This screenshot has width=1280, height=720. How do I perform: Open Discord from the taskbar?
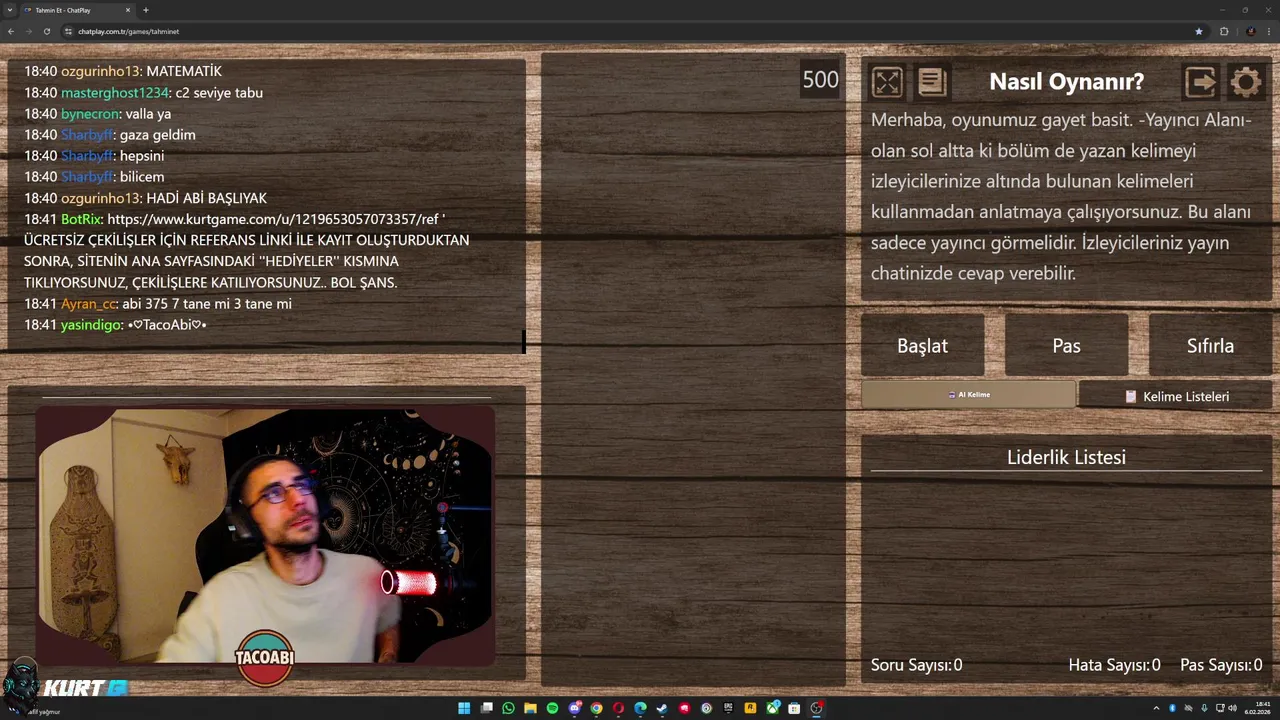click(574, 708)
